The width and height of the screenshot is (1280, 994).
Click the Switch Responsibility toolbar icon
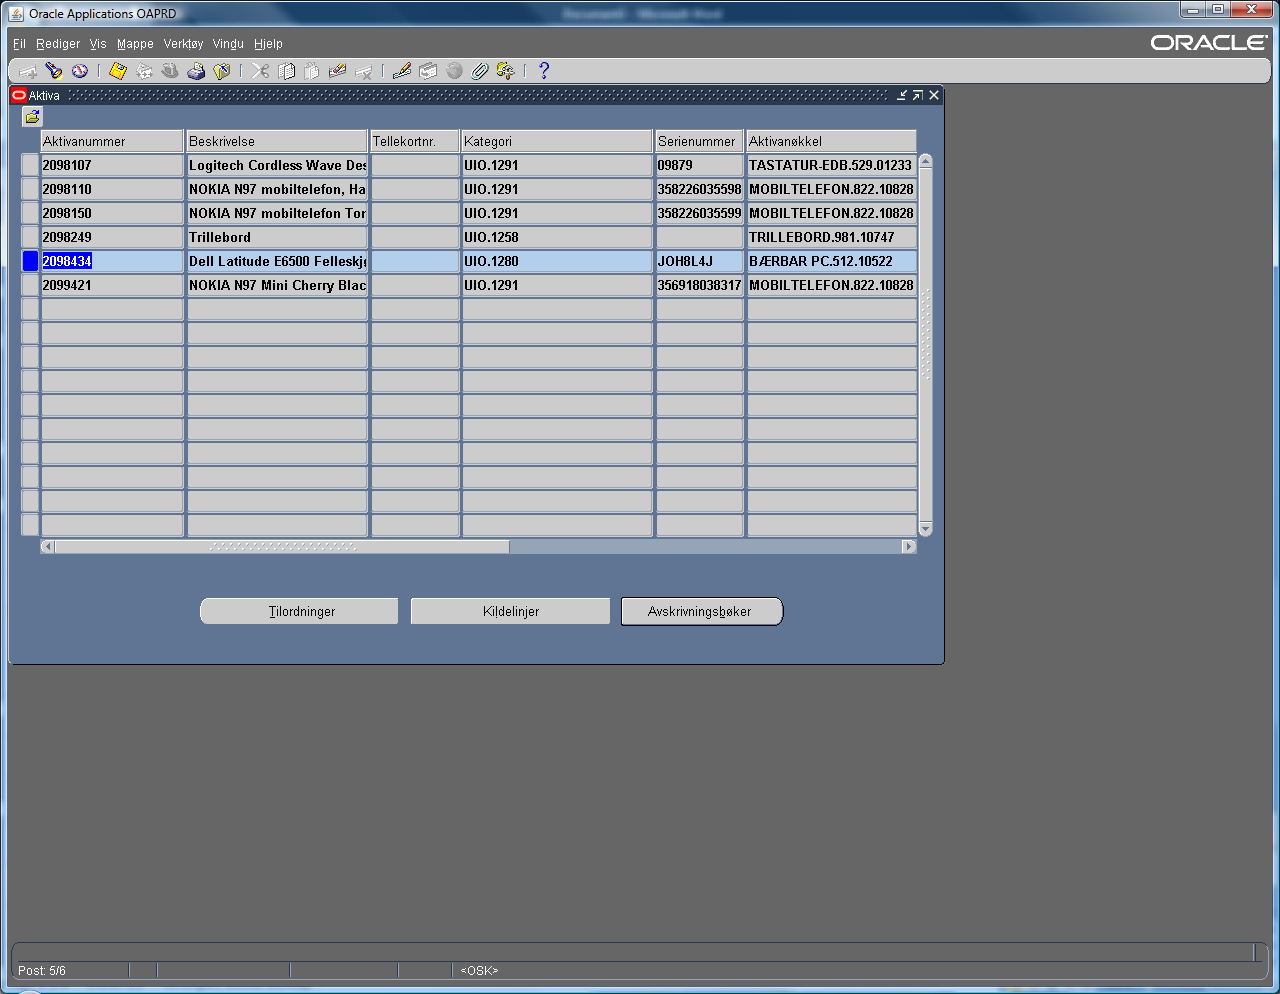tap(170, 71)
